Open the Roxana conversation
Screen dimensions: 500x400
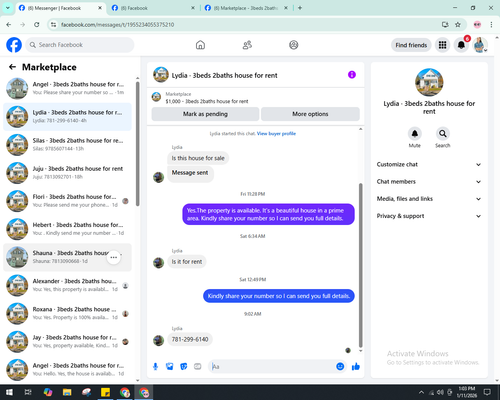click(x=68, y=313)
